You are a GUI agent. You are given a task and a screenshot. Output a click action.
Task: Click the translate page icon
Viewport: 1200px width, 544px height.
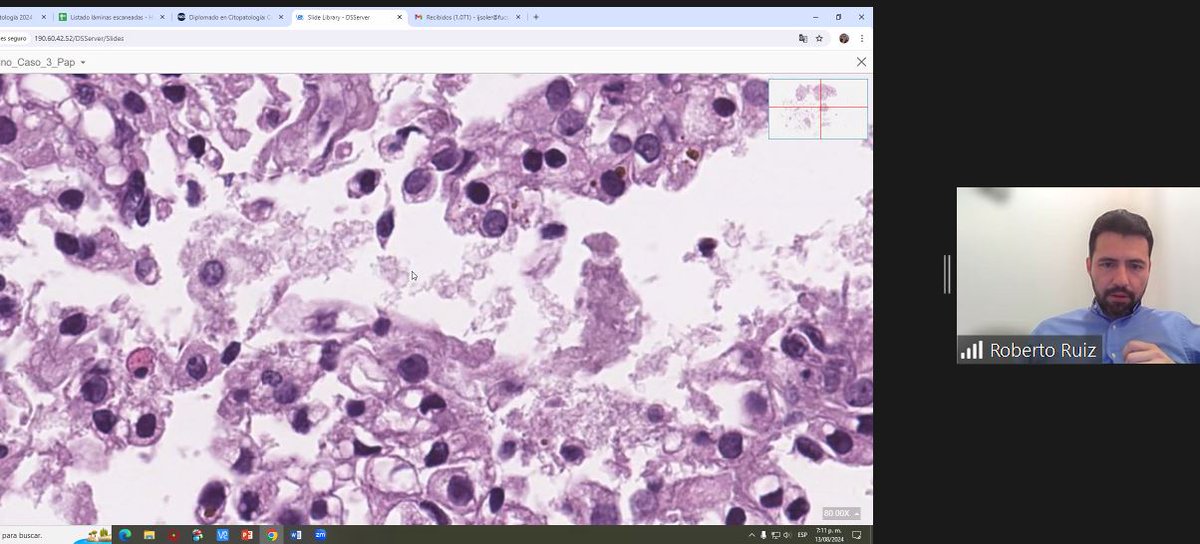803,38
